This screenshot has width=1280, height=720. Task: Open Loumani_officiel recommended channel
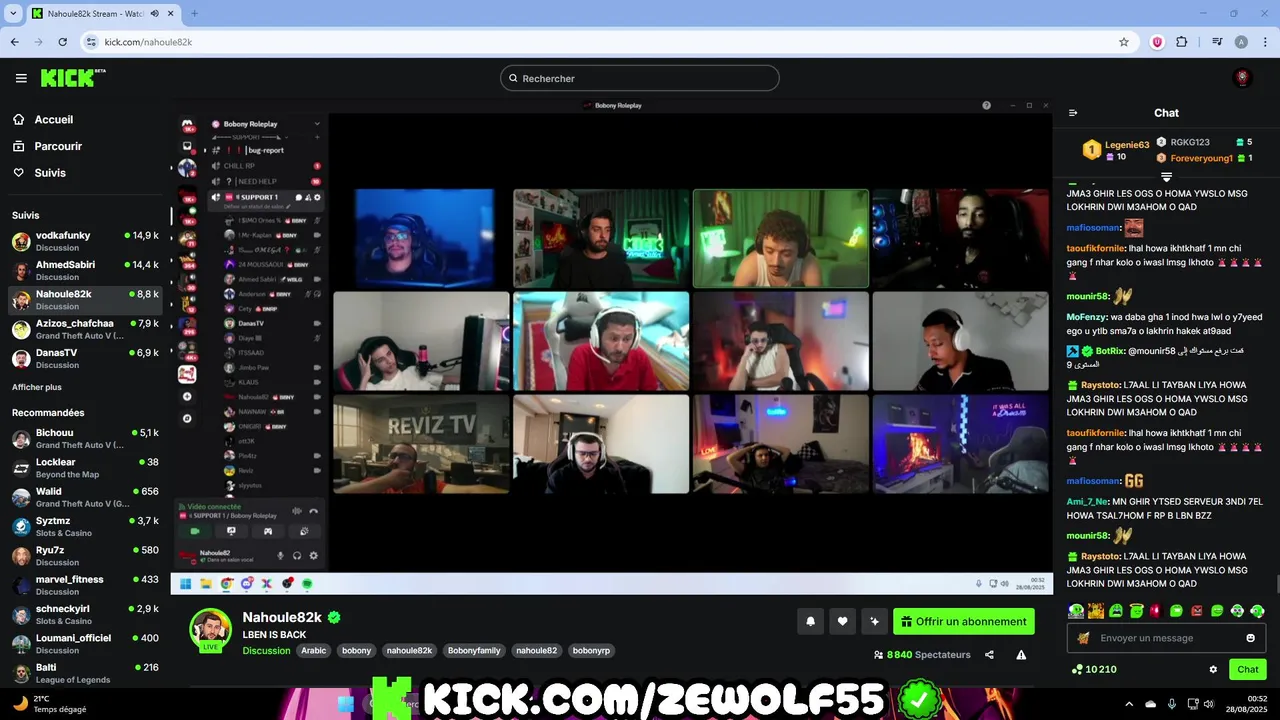click(x=85, y=643)
